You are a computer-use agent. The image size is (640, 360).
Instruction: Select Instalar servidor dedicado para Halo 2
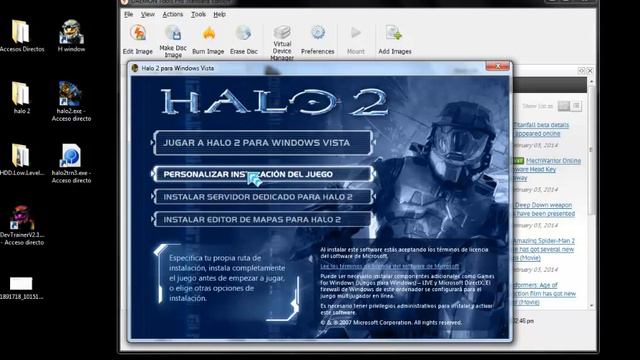[263, 197]
